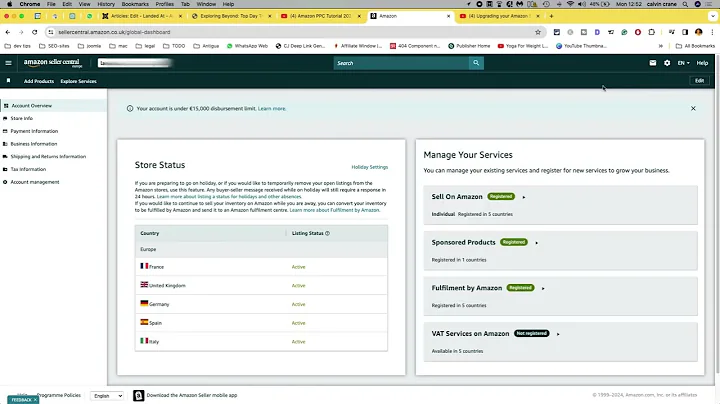Screen dimensions: 720x404
Task: Click the Seller Central search field
Action: pos(401,63)
